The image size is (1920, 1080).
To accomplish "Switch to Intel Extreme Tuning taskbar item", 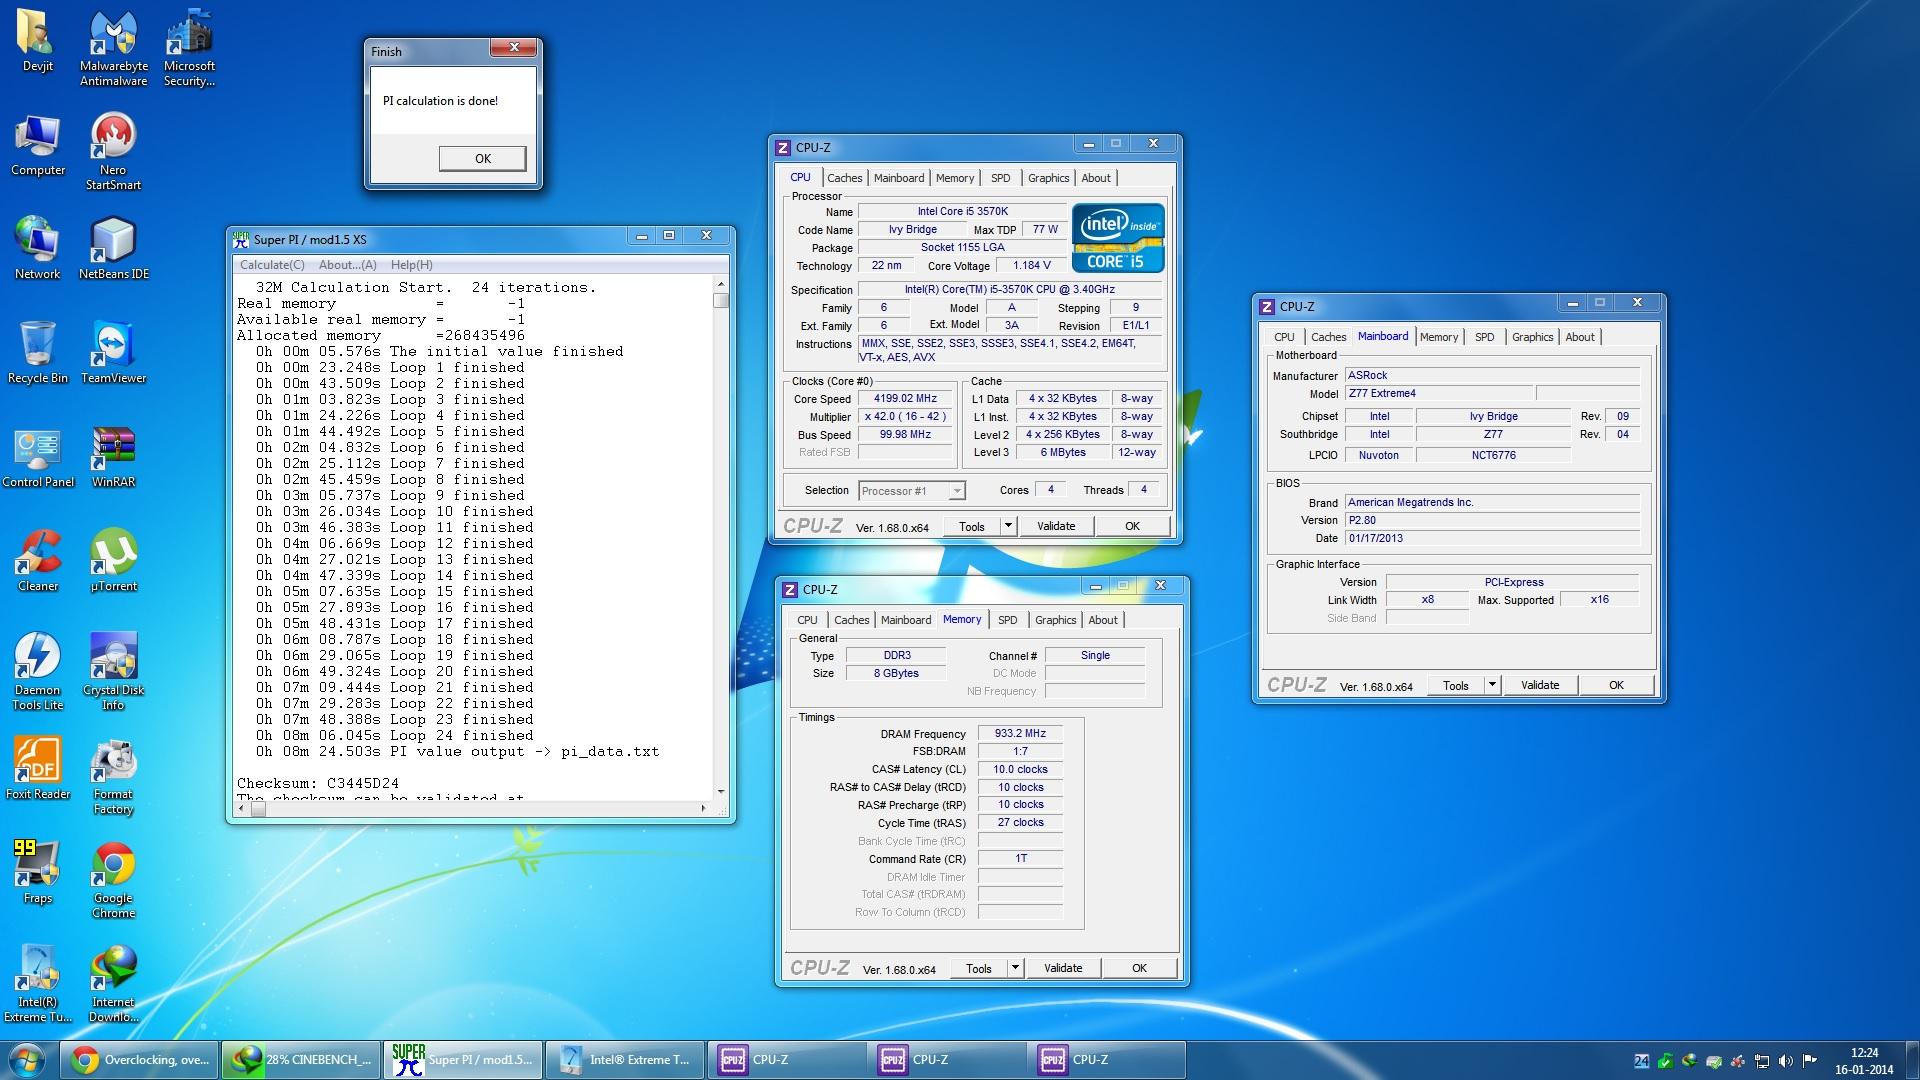I will click(625, 1060).
